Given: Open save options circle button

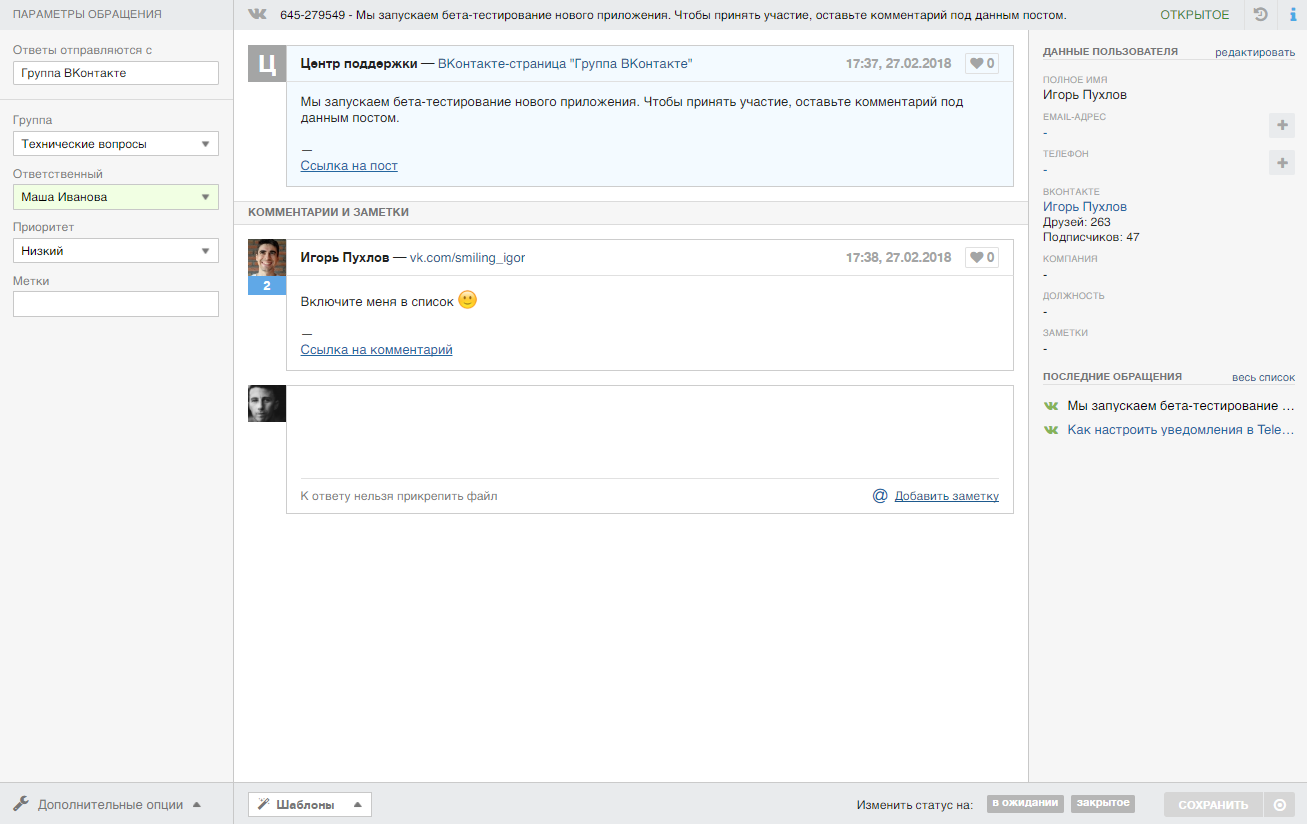Looking at the screenshot, I should pos(1279,805).
